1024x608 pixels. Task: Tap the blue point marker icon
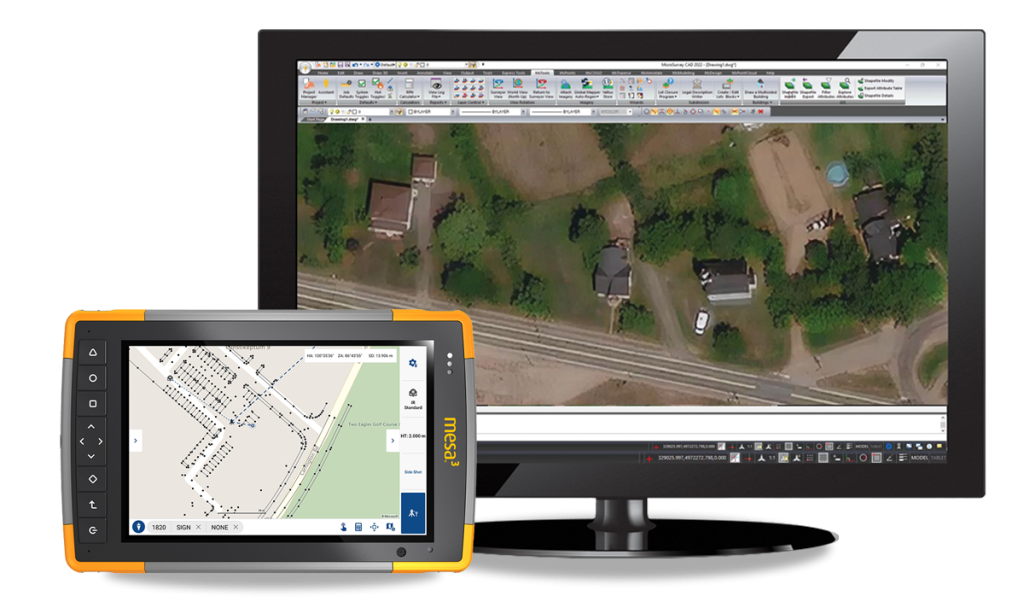139,526
